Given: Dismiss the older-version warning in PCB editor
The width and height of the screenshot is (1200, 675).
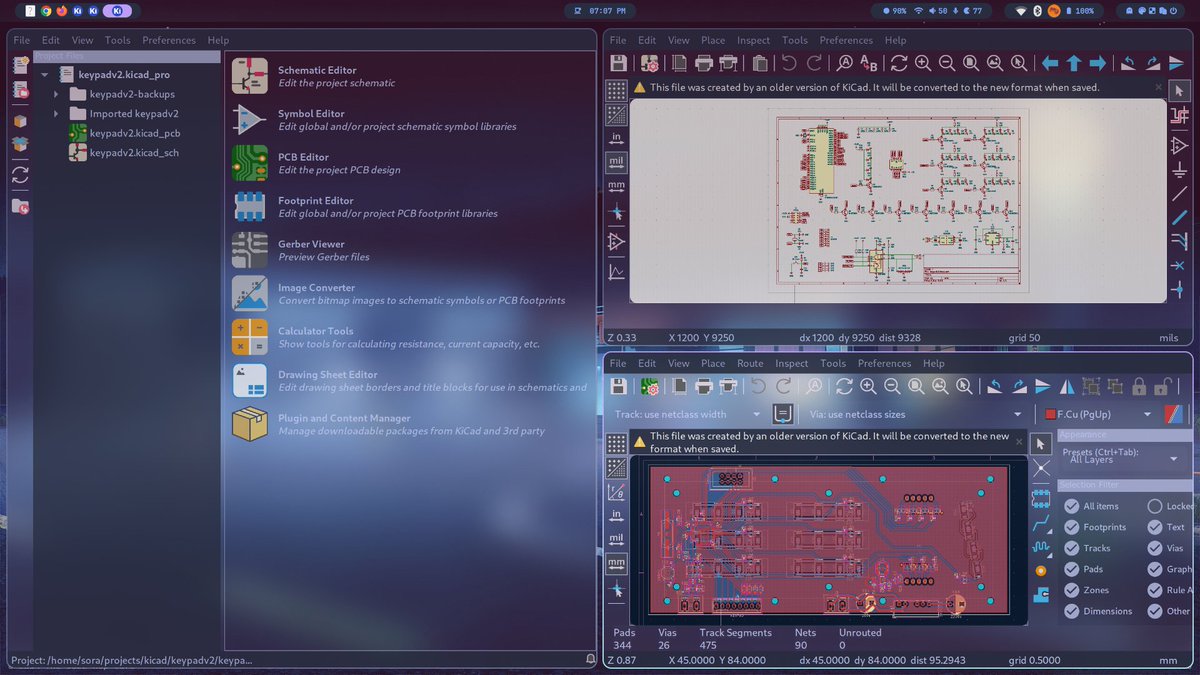Looking at the screenshot, I should point(1019,441).
